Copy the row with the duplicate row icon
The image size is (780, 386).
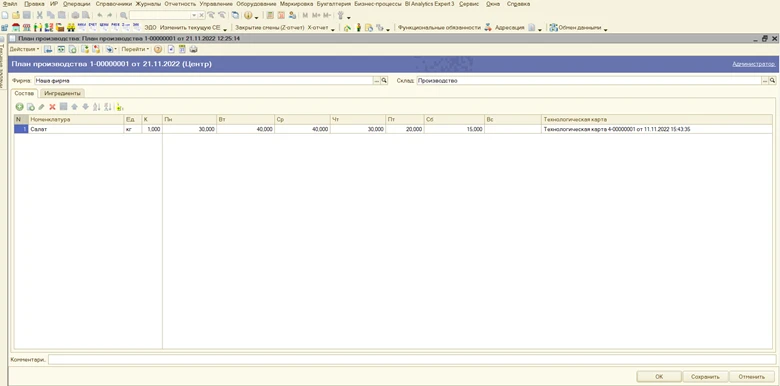point(30,106)
